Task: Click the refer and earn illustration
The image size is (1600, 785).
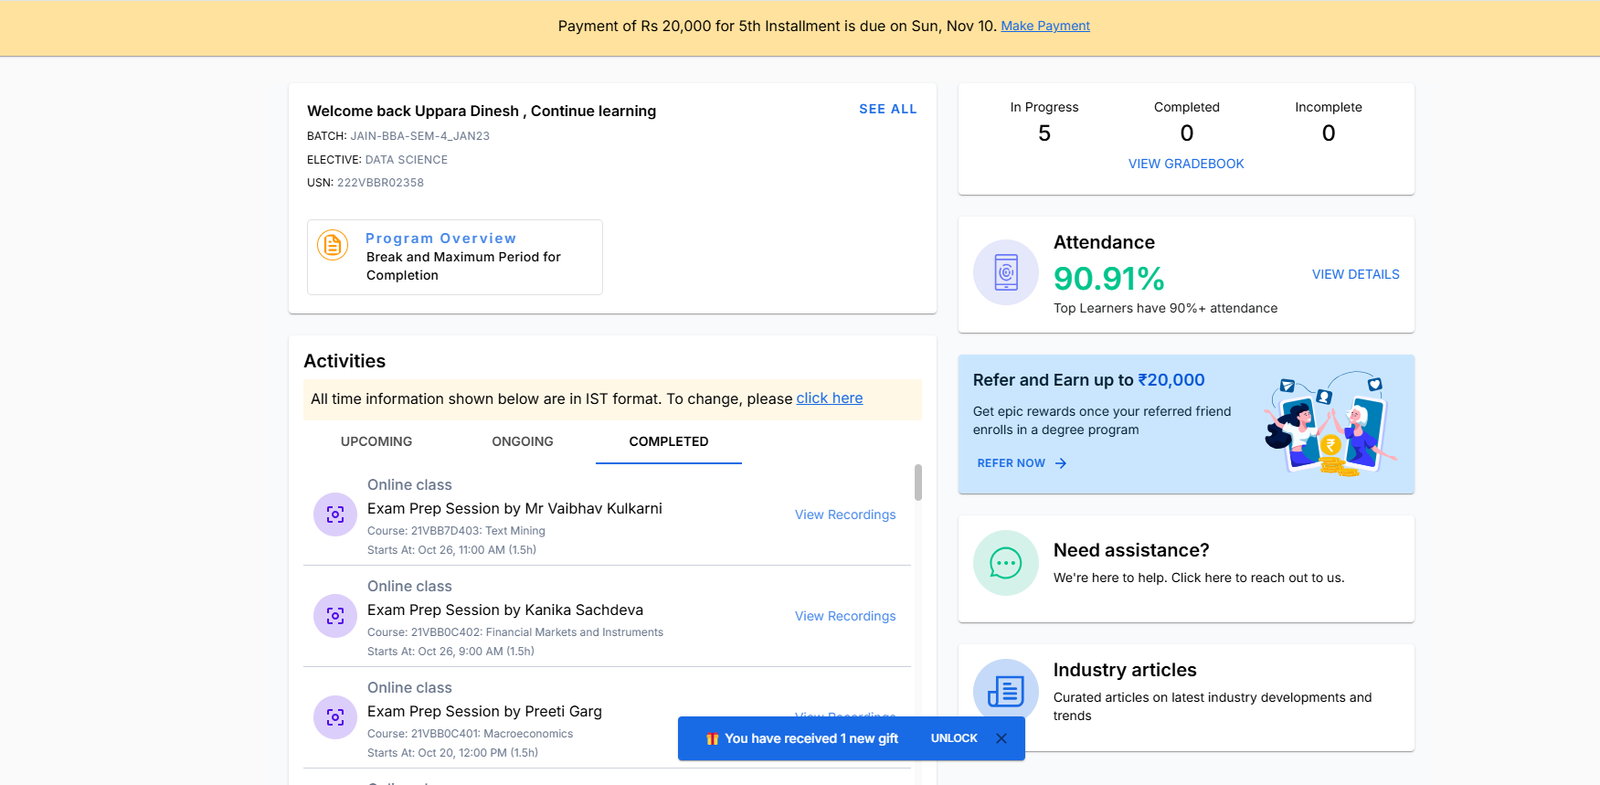Action: pyautogui.click(x=1328, y=425)
